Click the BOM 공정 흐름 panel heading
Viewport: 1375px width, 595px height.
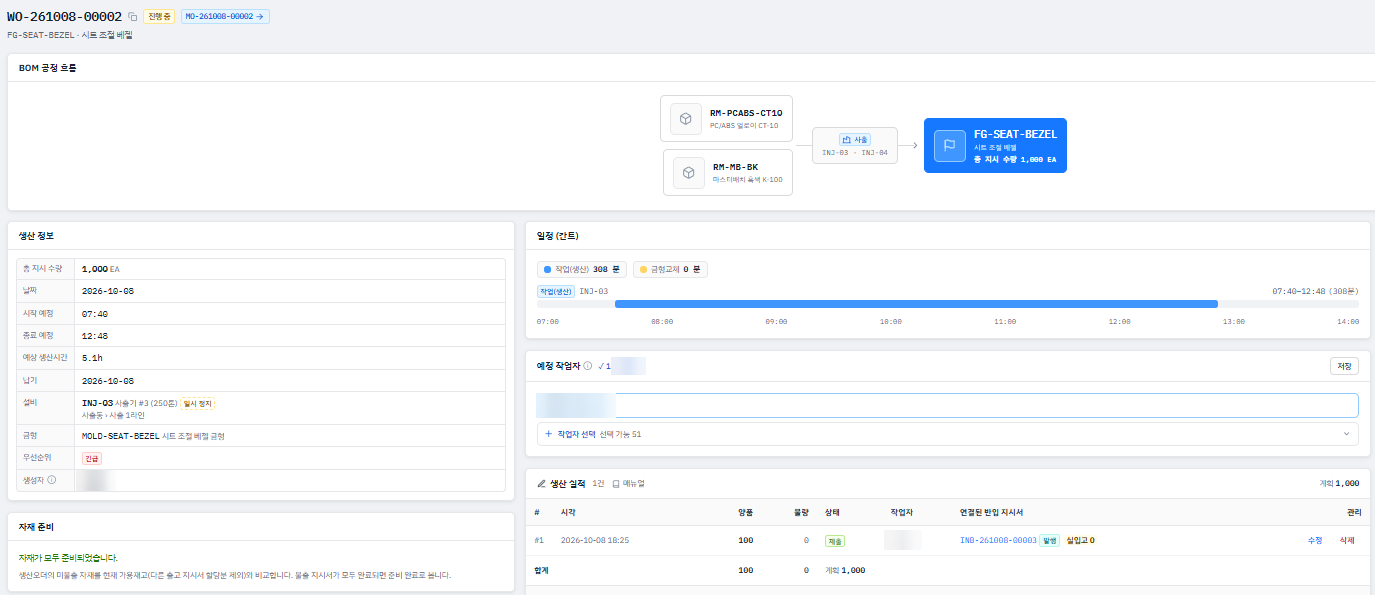48,68
